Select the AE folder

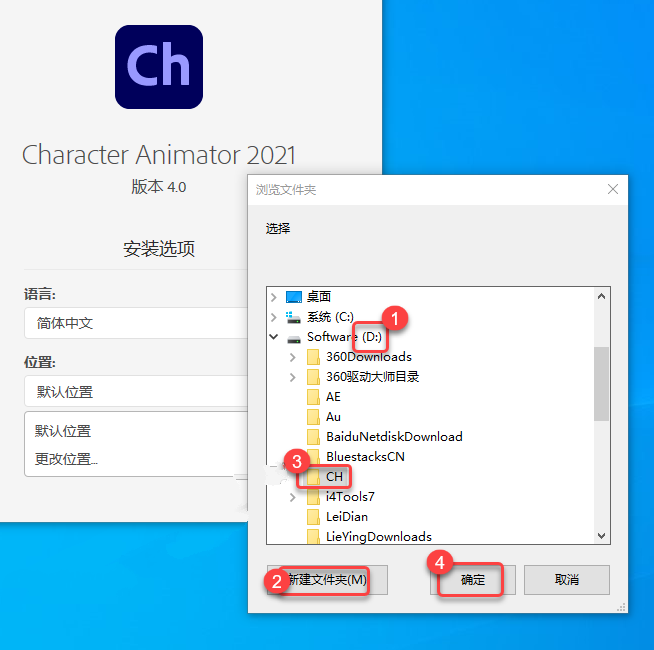[324, 397]
